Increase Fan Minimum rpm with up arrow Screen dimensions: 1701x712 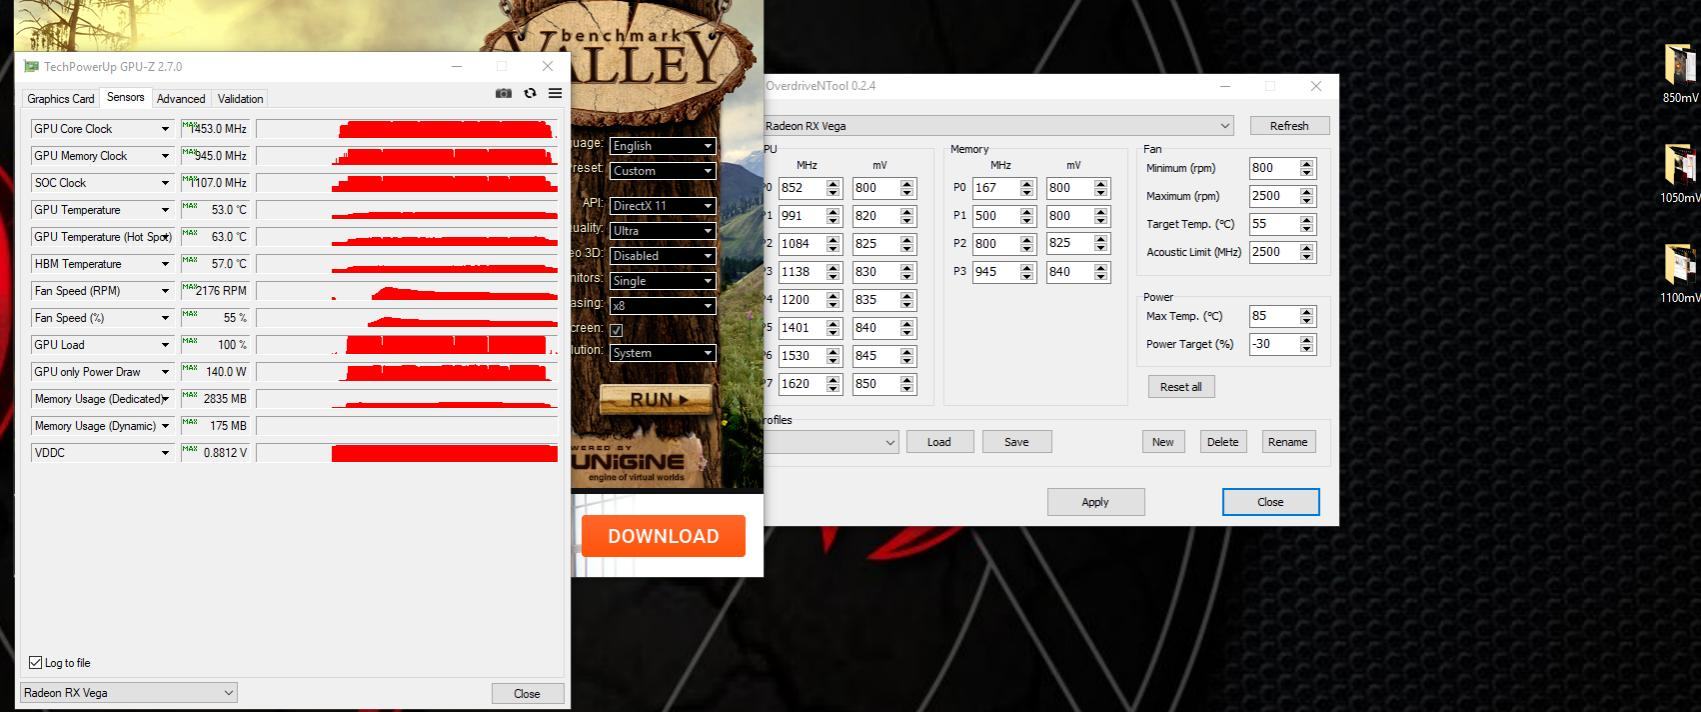pyautogui.click(x=1306, y=164)
